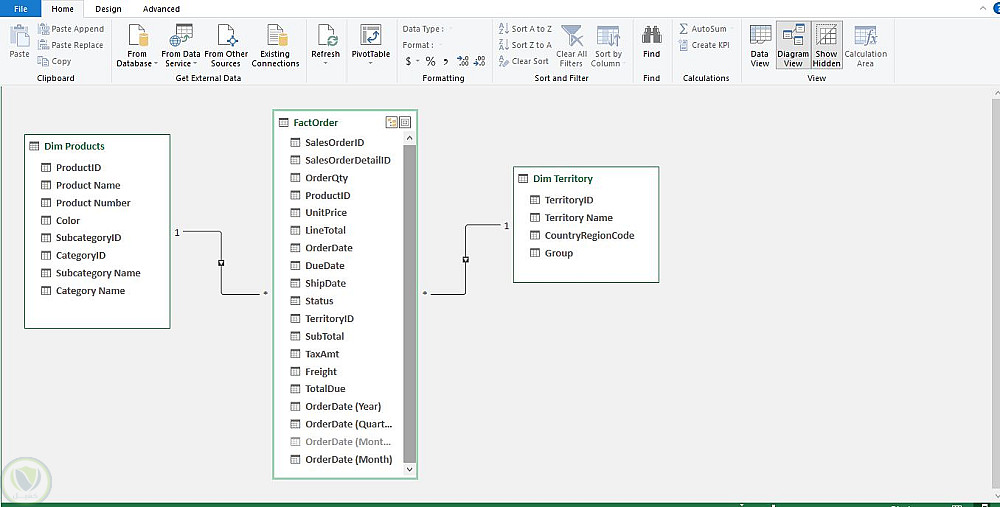Click the AutoSum button
The height and width of the screenshot is (507, 1000).
pos(703,29)
